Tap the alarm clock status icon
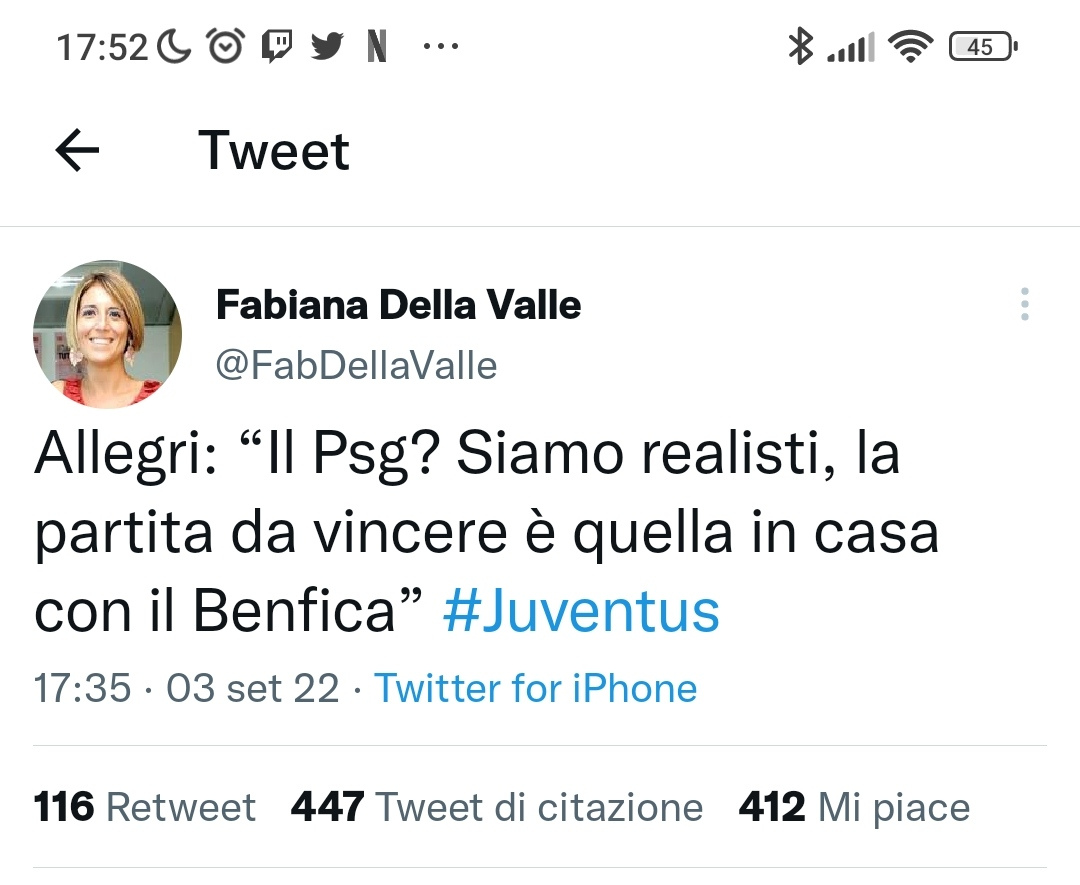Image resolution: width=1080 pixels, height=885 pixels. click(x=225, y=46)
